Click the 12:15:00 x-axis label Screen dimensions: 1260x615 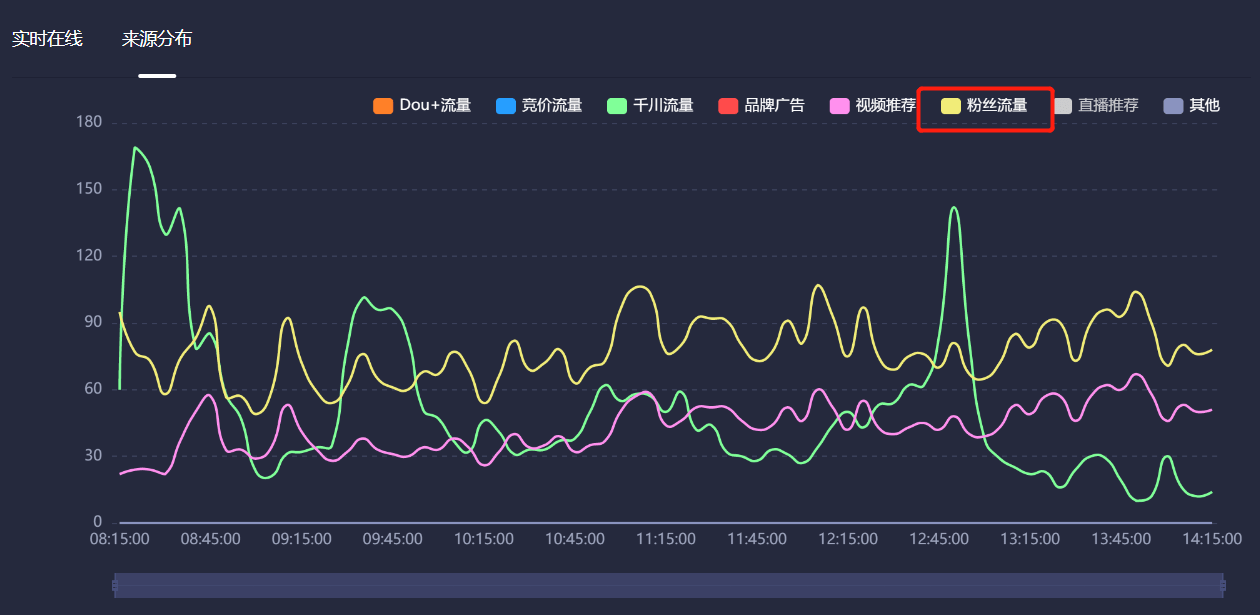pyautogui.click(x=848, y=539)
